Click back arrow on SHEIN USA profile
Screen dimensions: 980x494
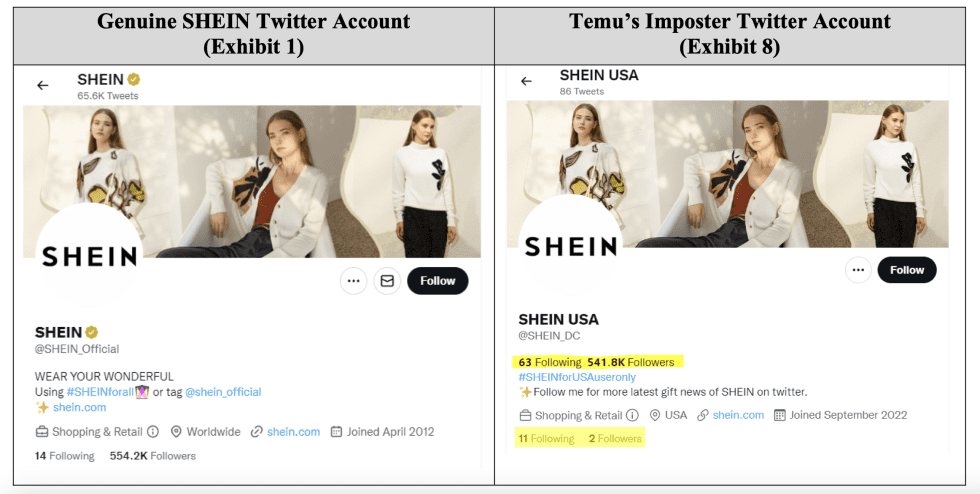(x=527, y=81)
